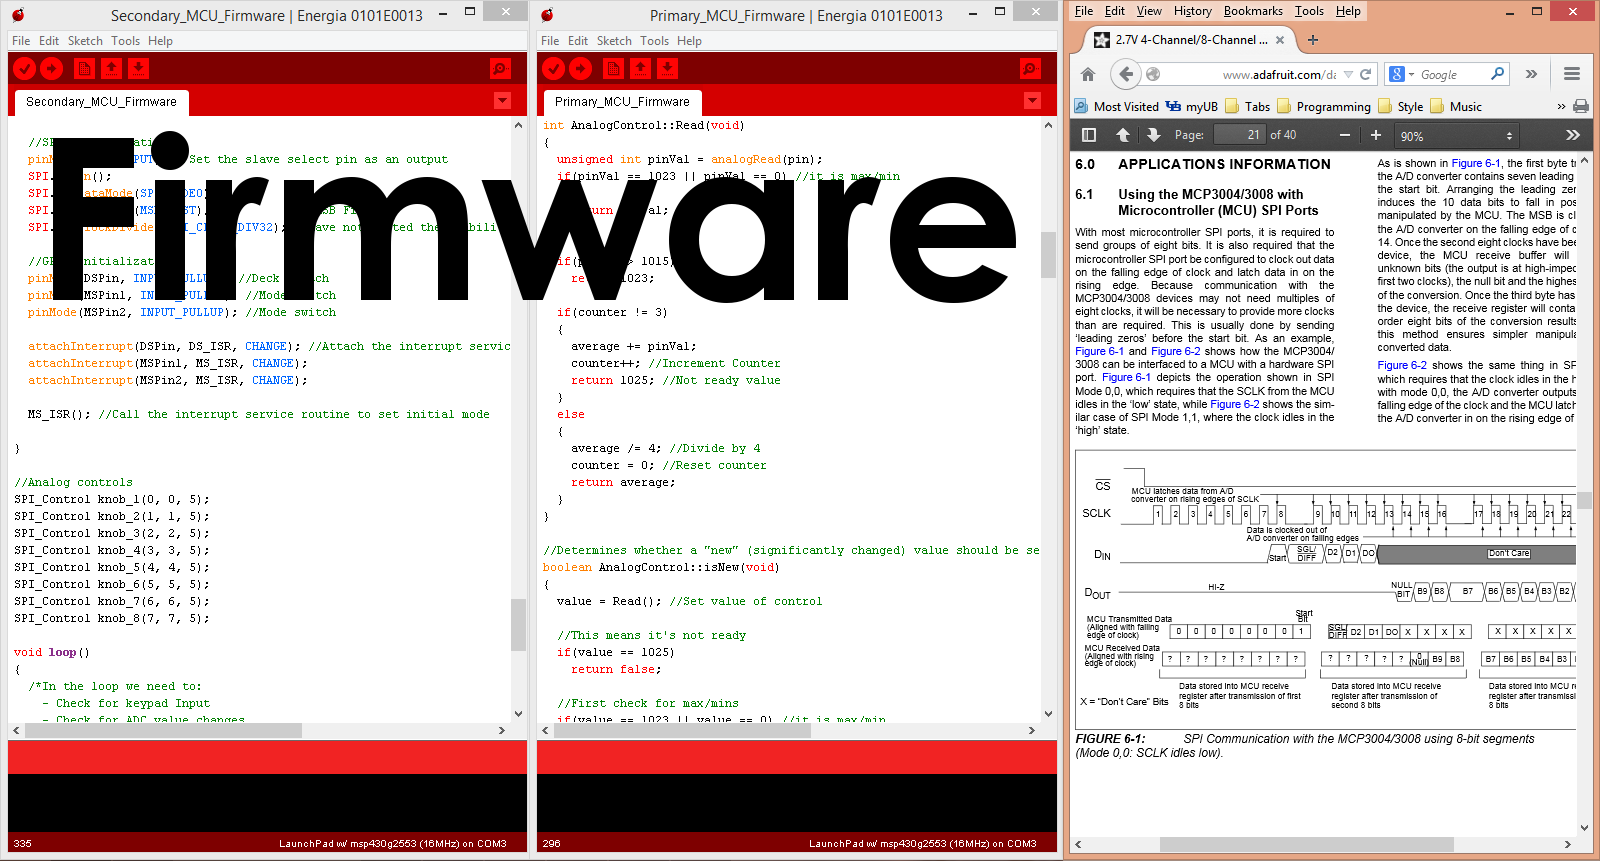Open PDF zoom level 90% dropdown

(x=1457, y=136)
